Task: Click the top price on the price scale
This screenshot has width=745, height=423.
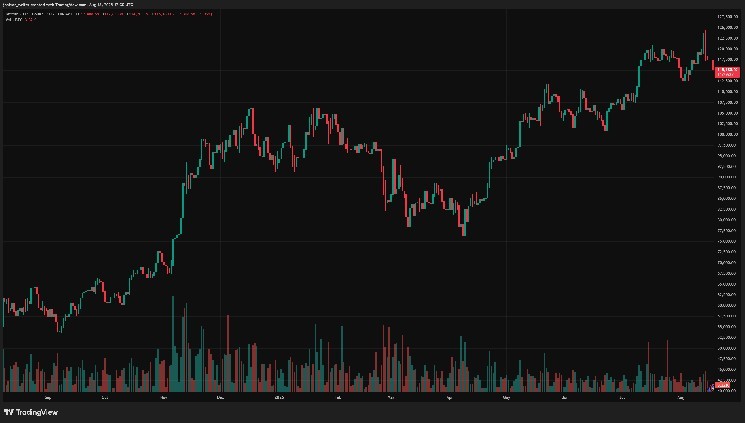Action: click(727, 17)
